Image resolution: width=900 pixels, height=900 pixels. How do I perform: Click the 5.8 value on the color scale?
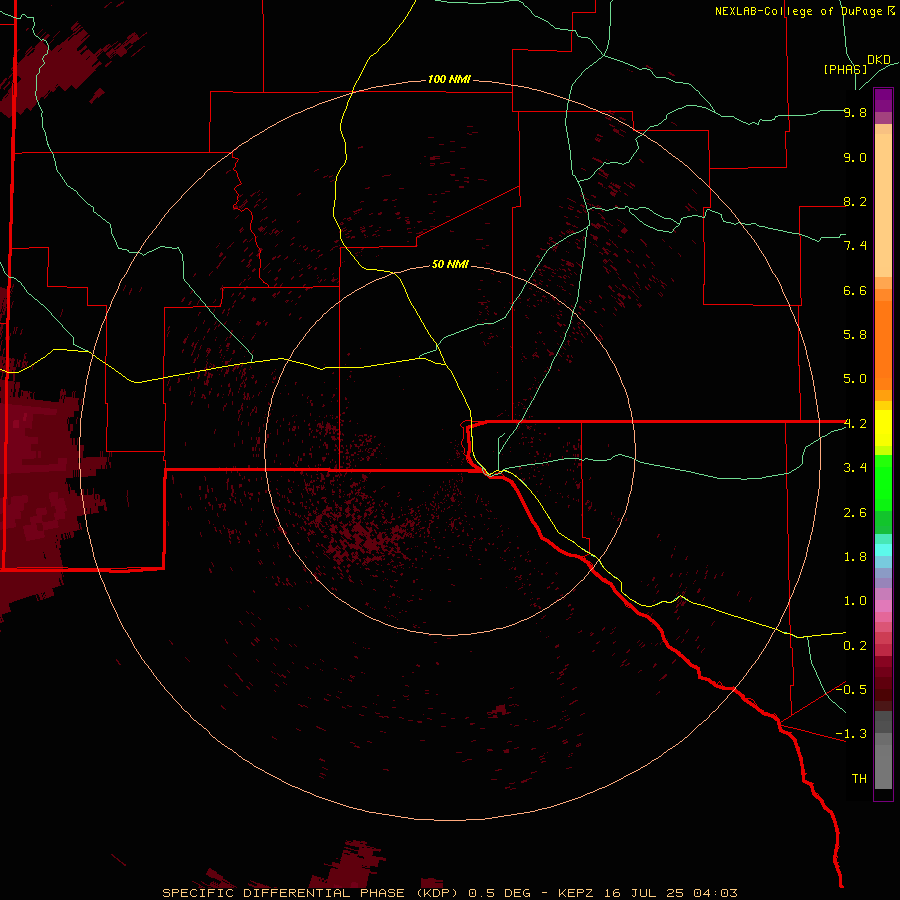coord(855,335)
